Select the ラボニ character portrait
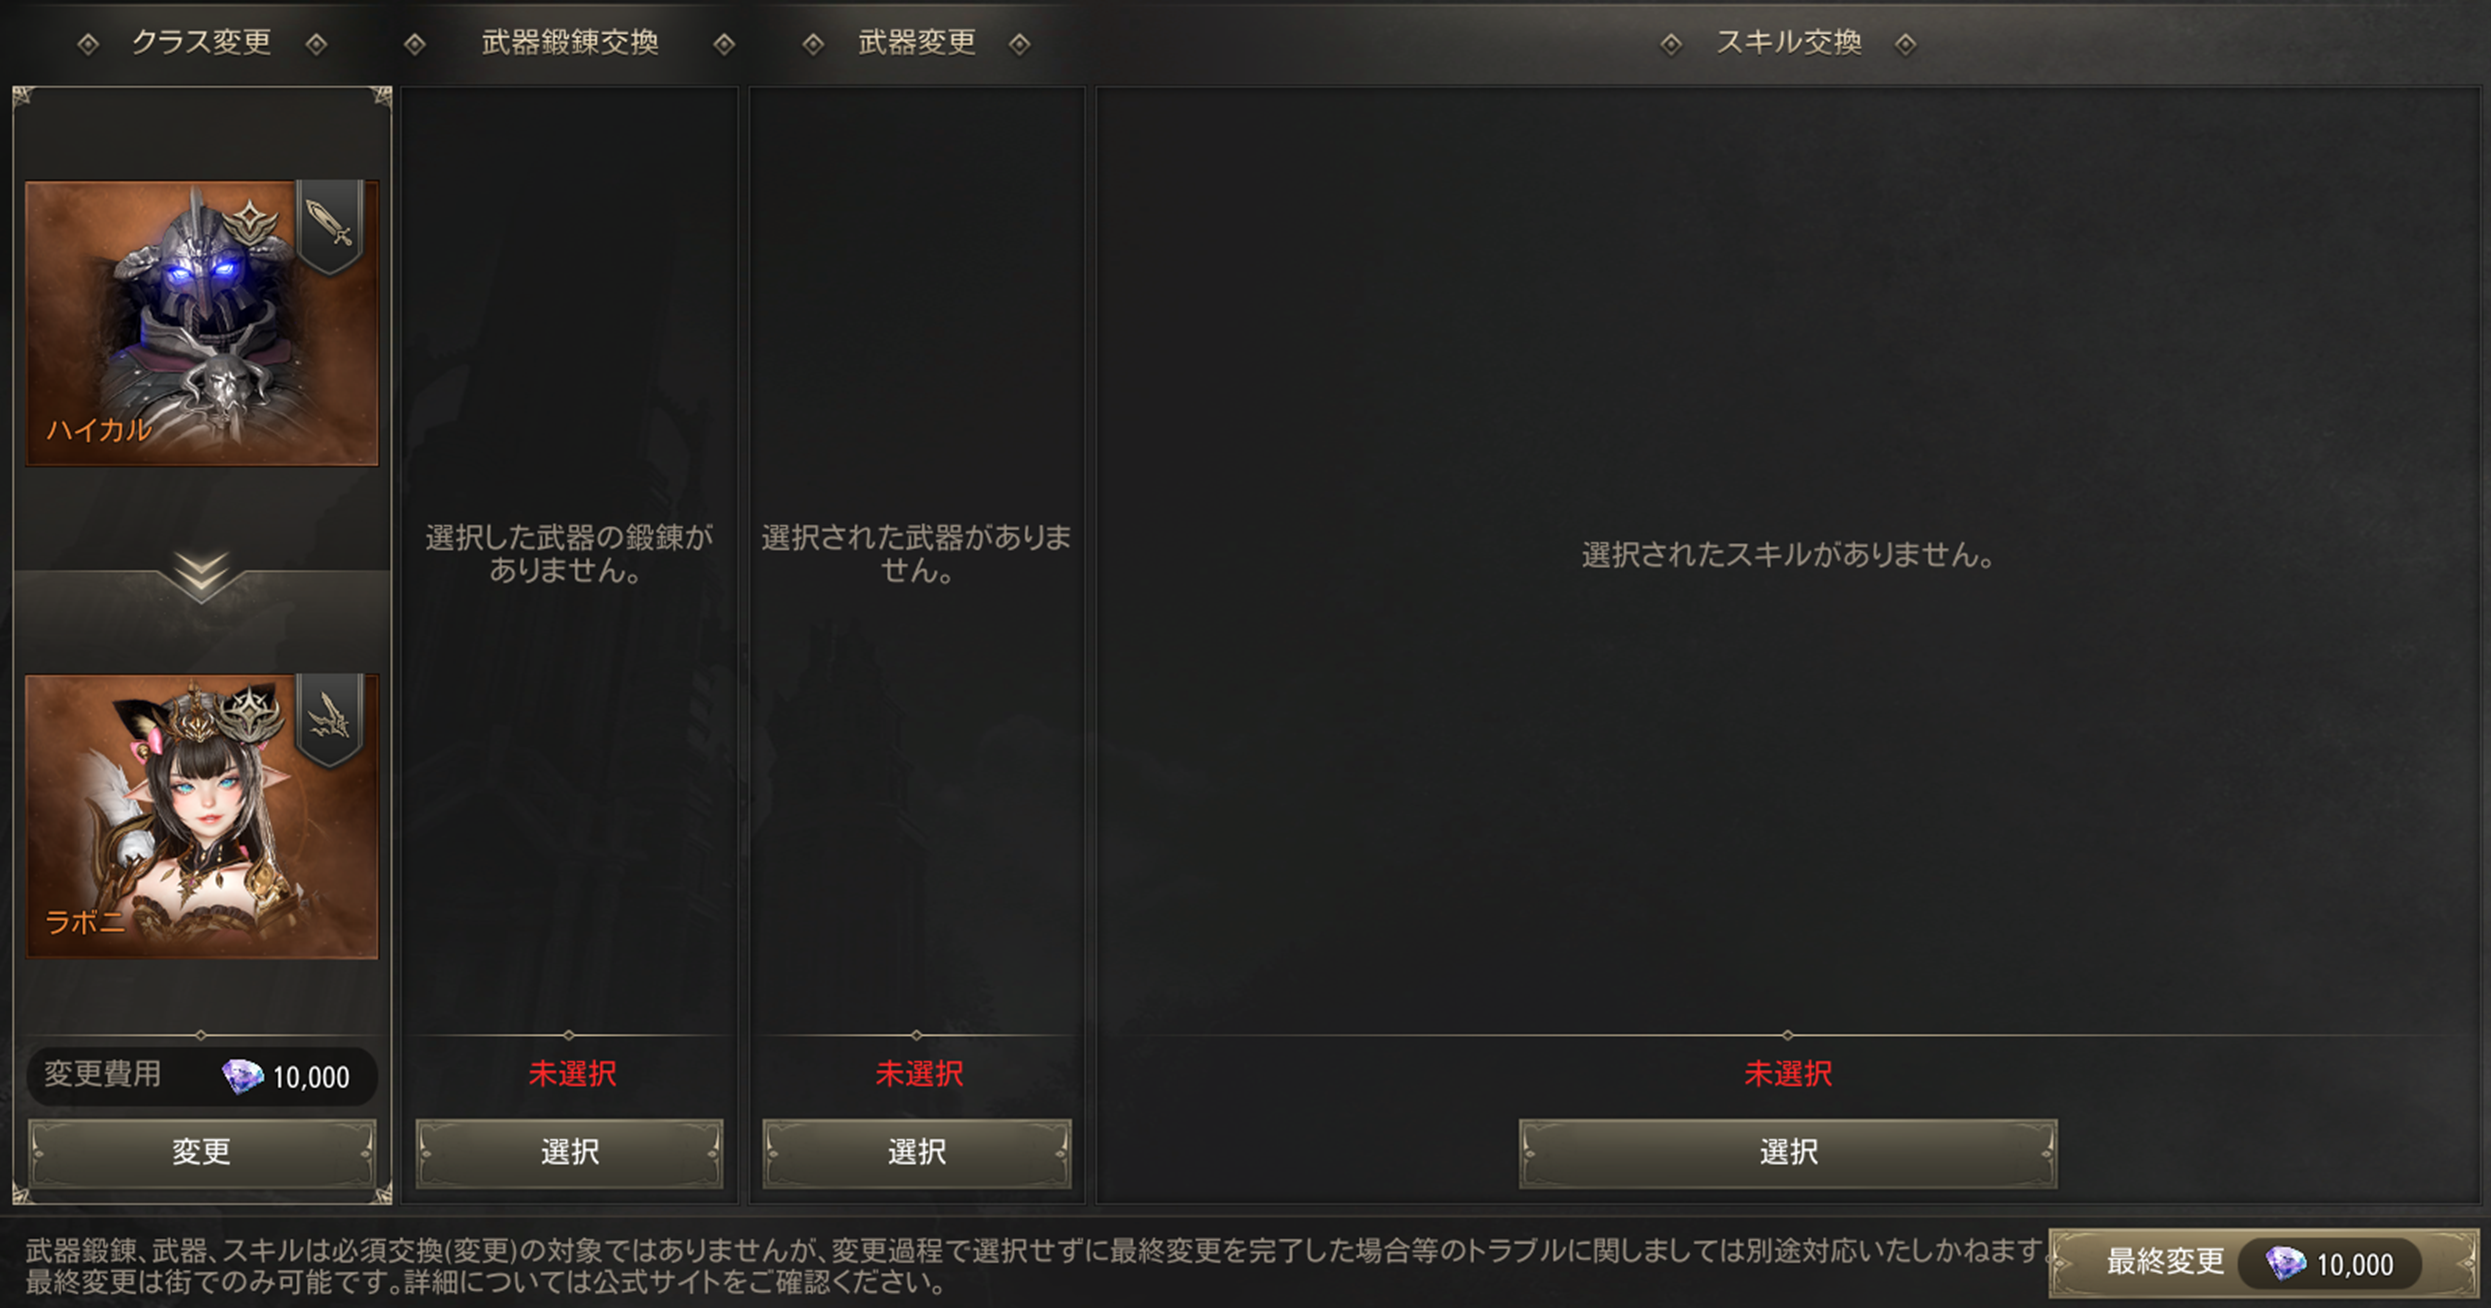This screenshot has height=1308, width=2491. tap(202, 817)
